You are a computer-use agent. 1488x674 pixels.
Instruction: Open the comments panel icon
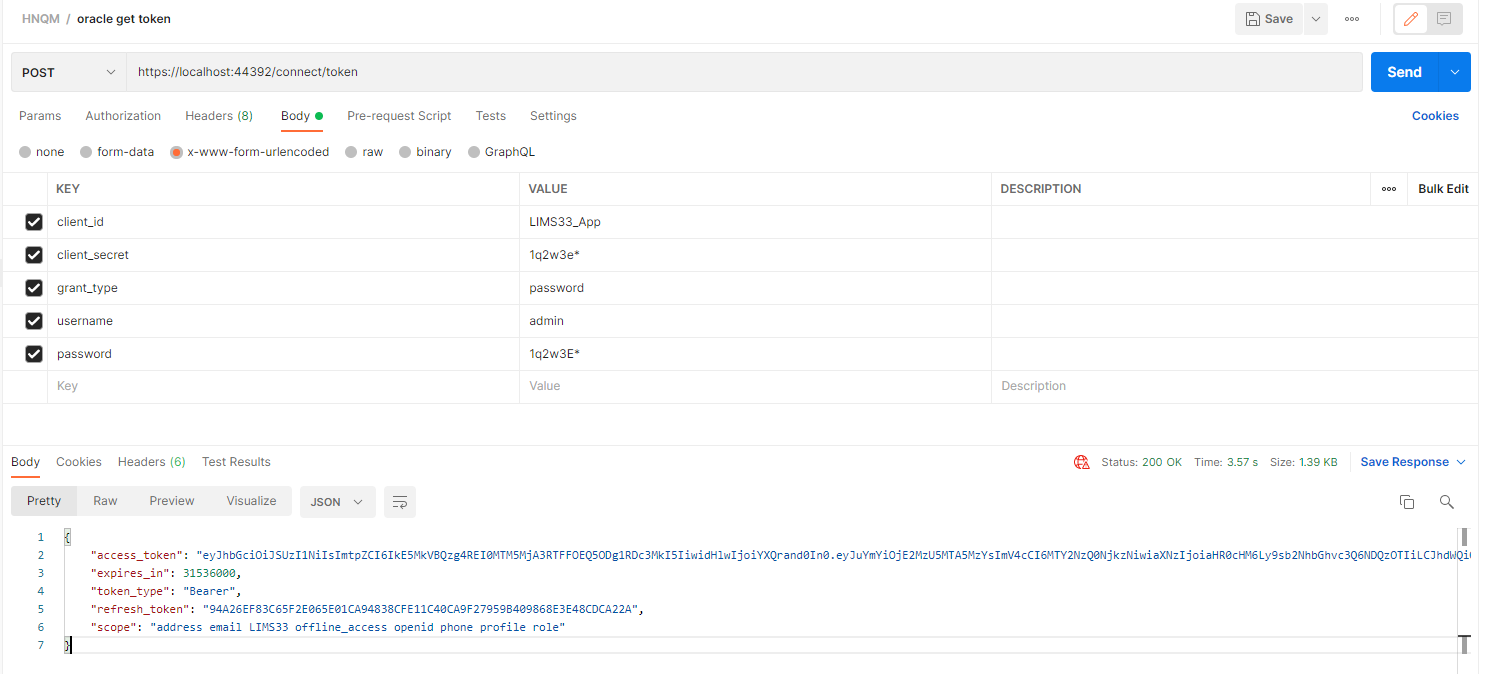coord(1443,18)
